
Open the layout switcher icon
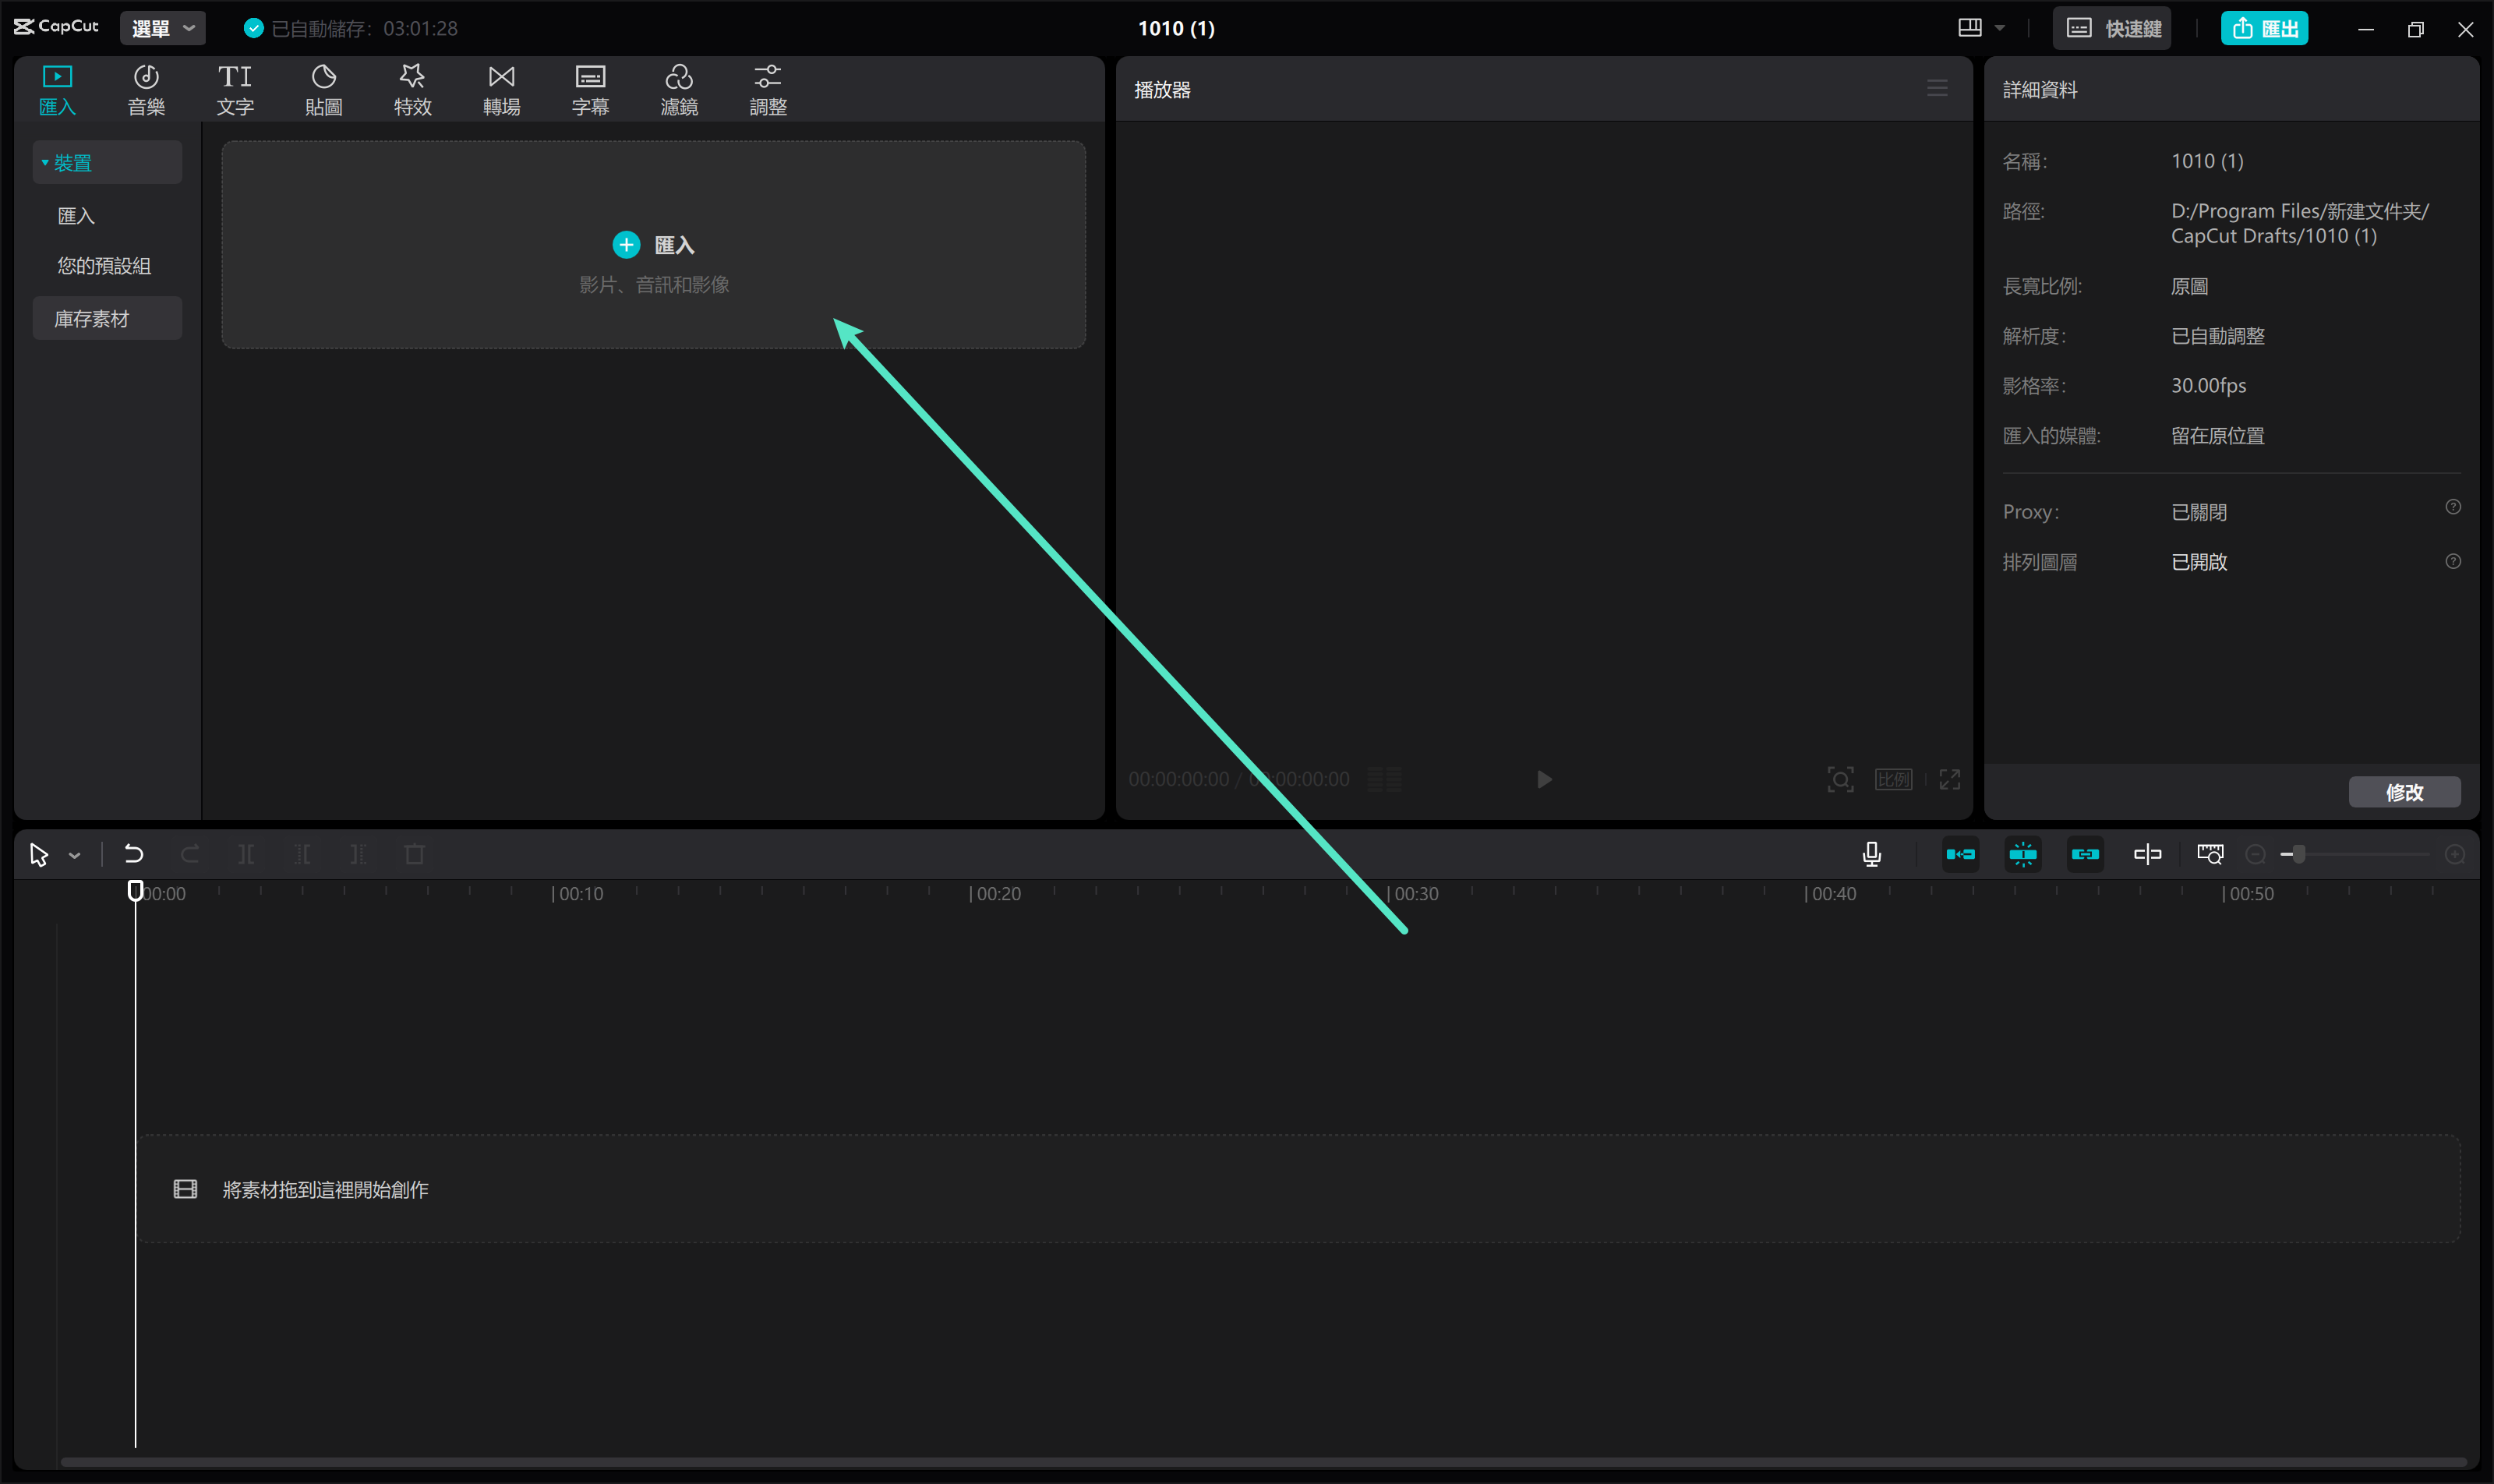tap(1970, 28)
